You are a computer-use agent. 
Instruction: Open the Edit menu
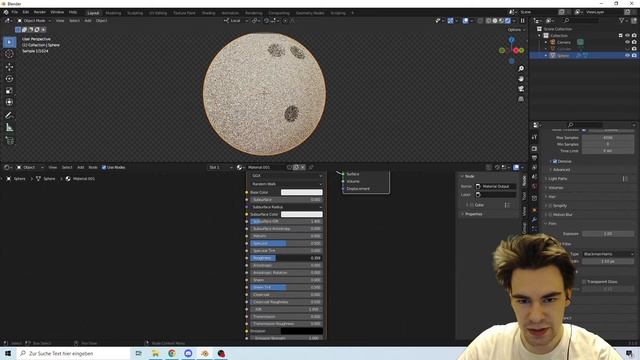point(26,12)
